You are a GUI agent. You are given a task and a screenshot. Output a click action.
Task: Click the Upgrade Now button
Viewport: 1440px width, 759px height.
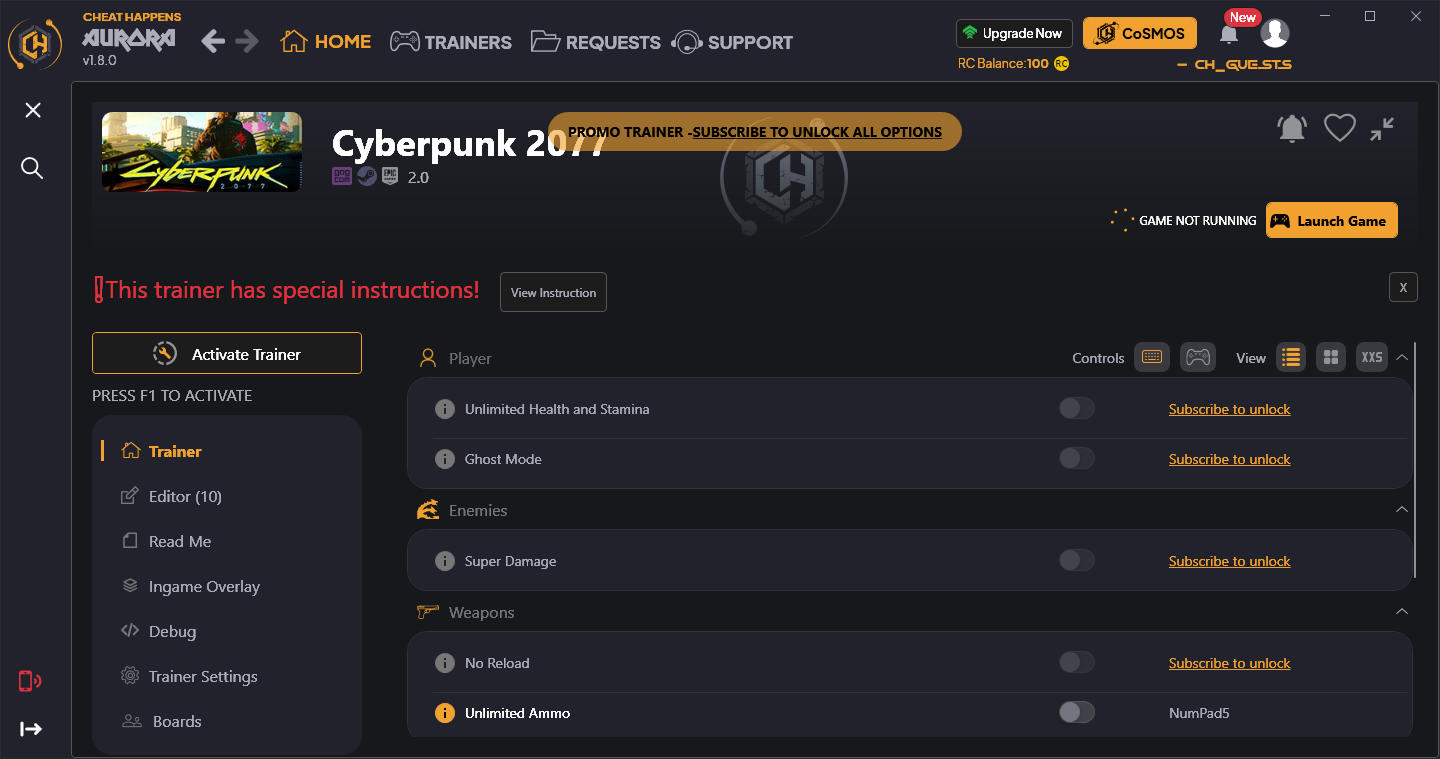click(1014, 33)
